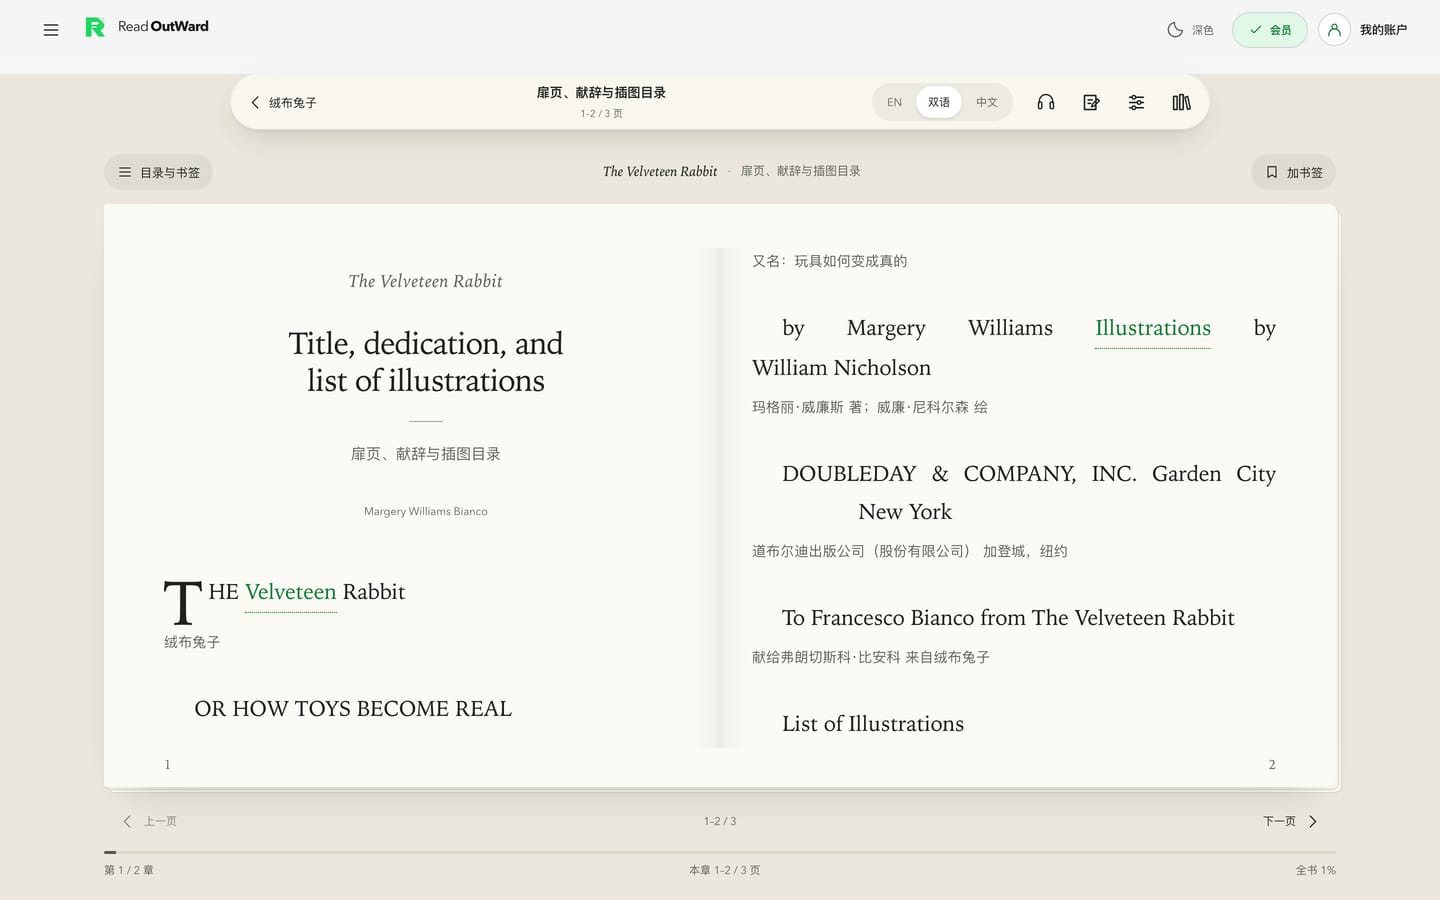Click the reading progress bar
1440x900 pixels.
click(x=720, y=852)
